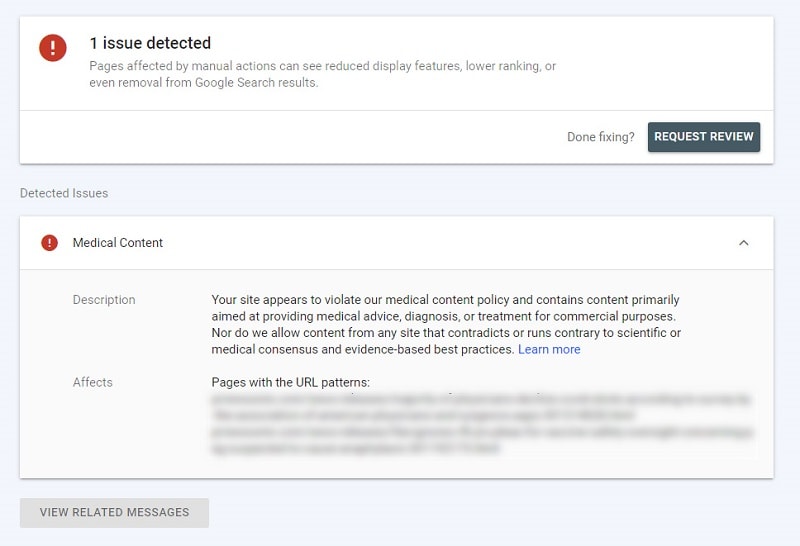The width and height of the screenshot is (800, 546).
Task: Click the '1 issue detected' heading
Action: coord(150,43)
